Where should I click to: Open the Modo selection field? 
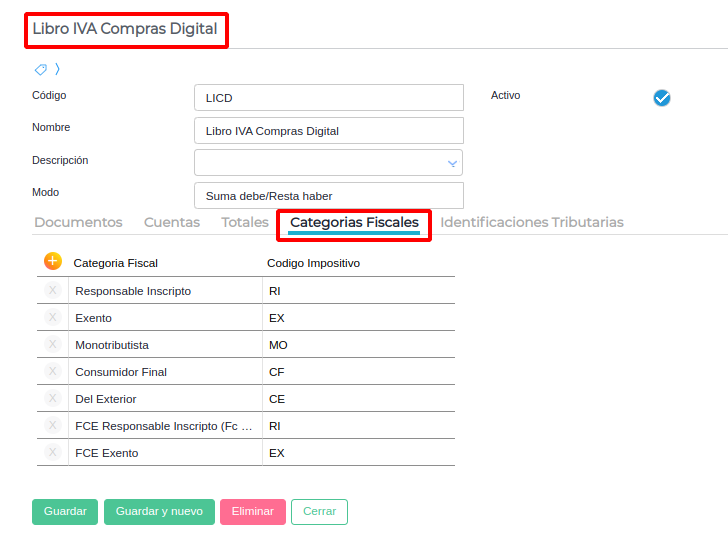tap(328, 195)
